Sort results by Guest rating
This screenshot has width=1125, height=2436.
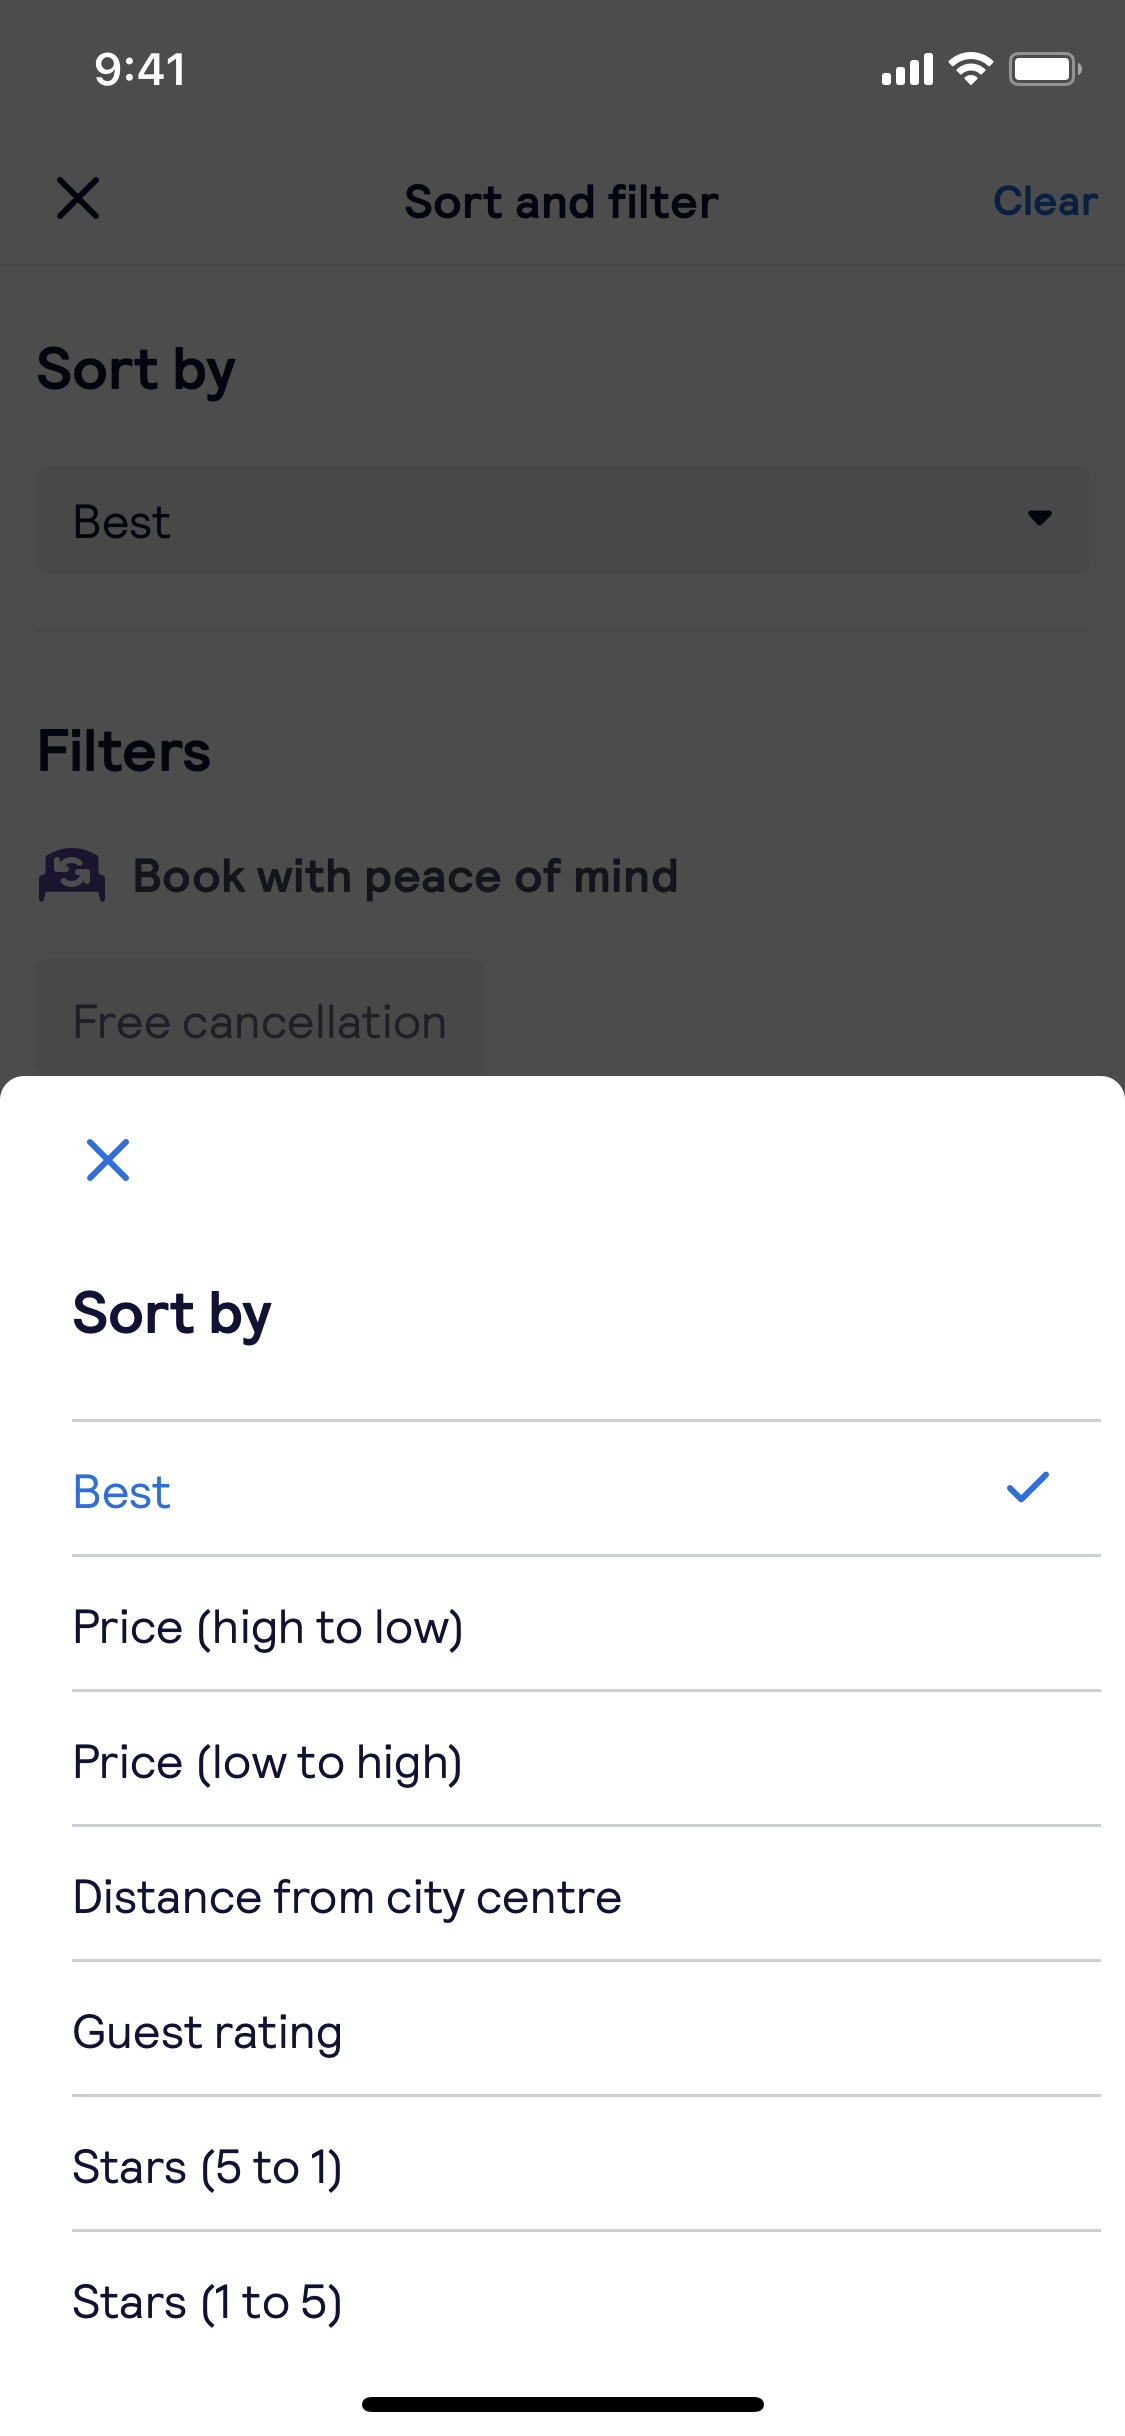[x=586, y=2029]
